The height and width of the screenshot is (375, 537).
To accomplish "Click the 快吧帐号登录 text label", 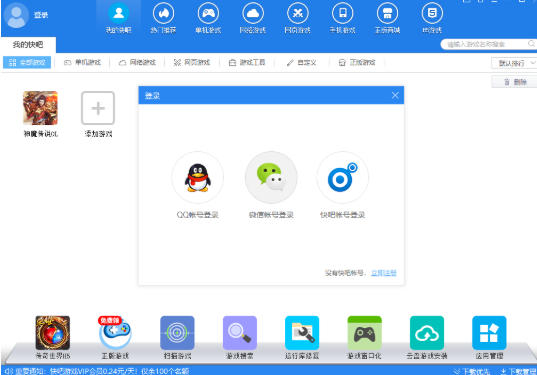I will pos(342,215).
